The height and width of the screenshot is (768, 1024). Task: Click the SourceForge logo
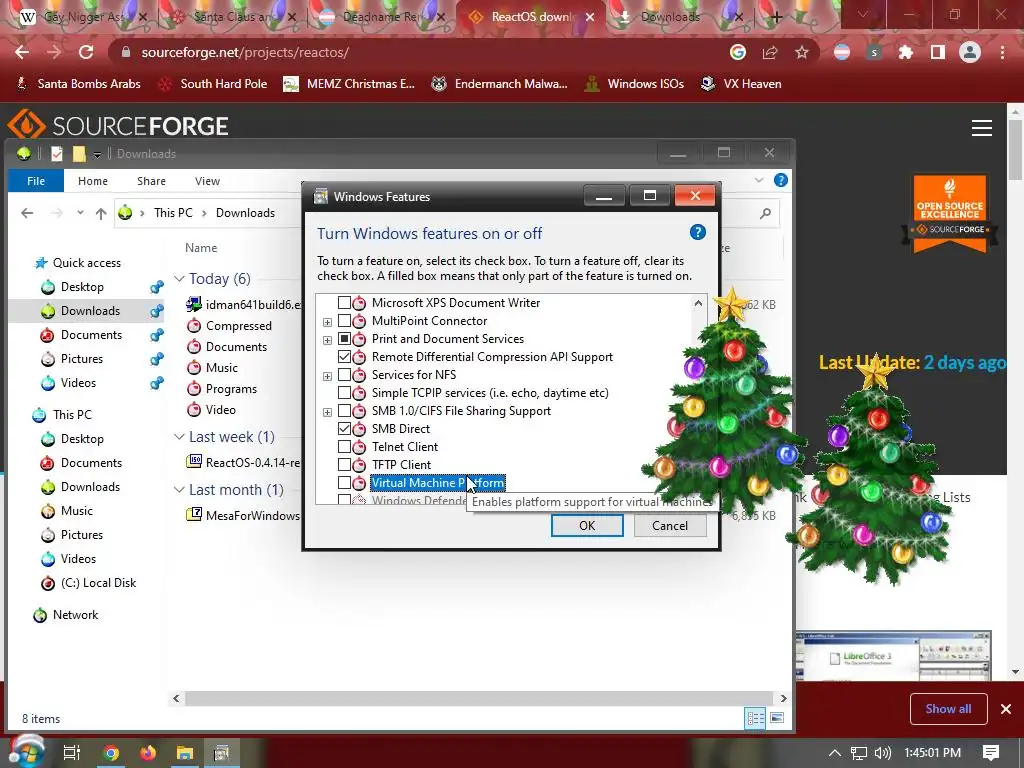[118, 125]
